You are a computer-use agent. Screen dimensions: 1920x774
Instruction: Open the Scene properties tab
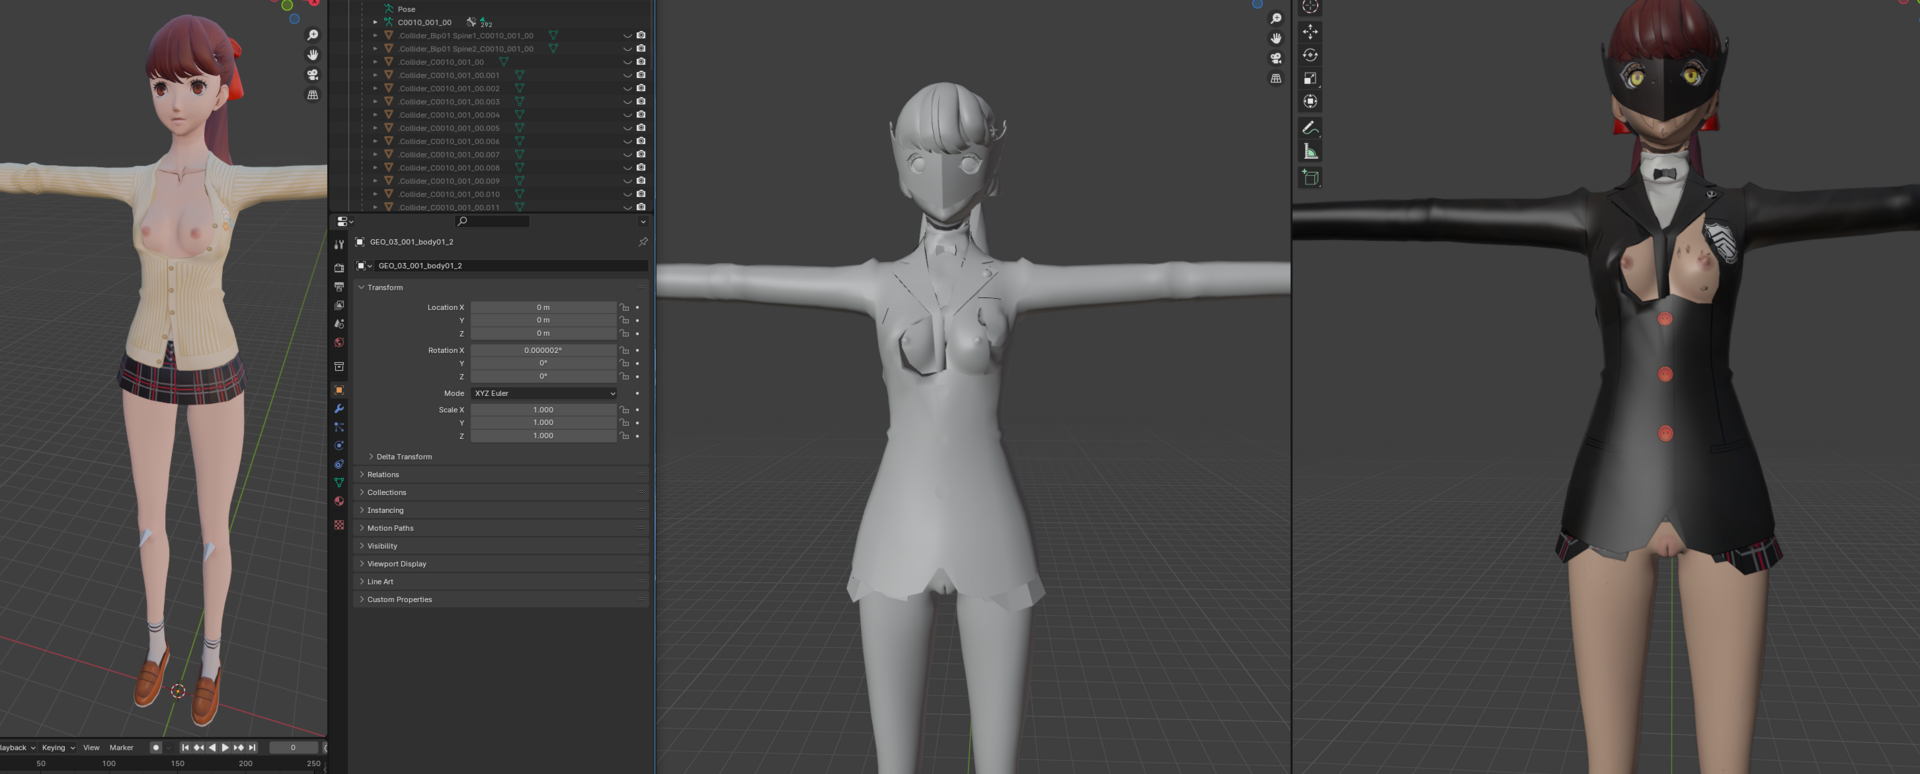(x=339, y=324)
